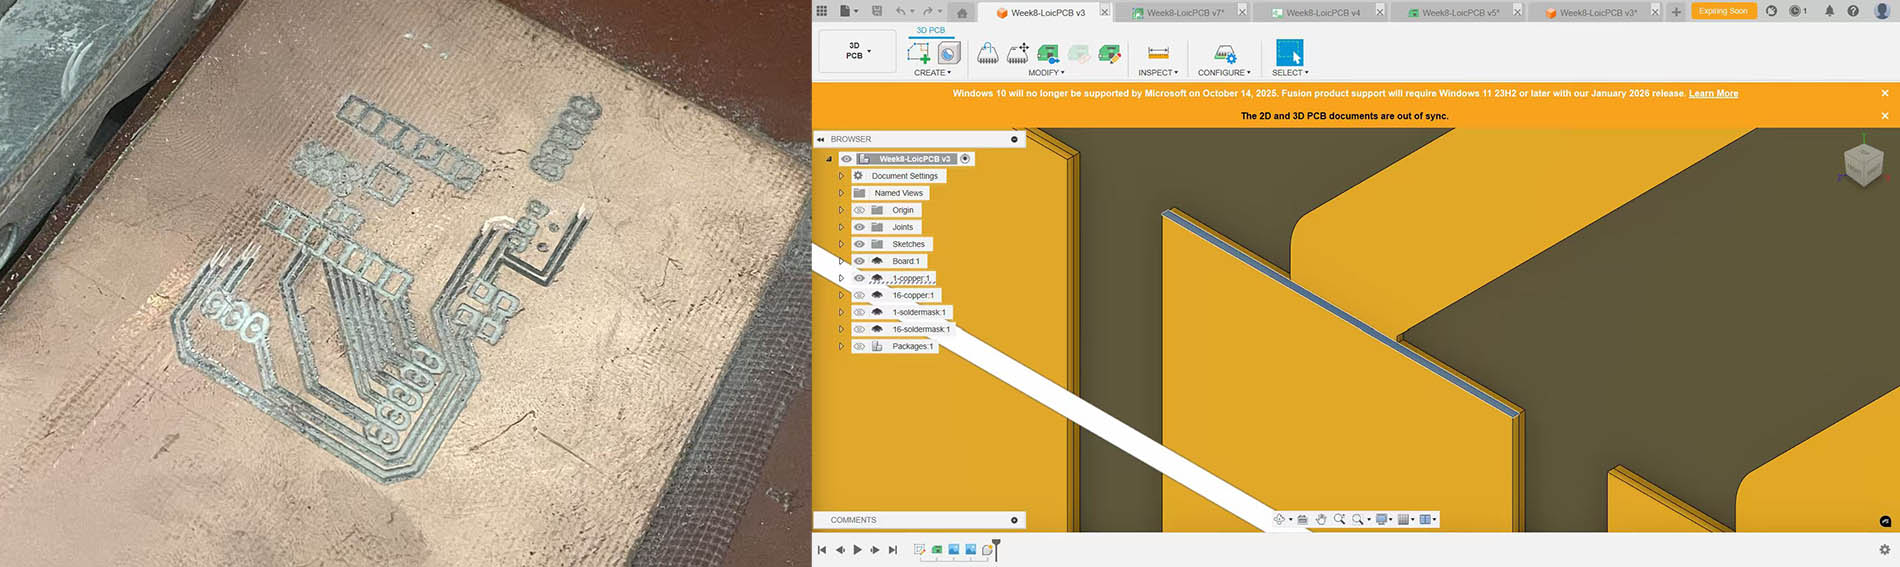
Task: Expand the Named Views tree node
Action: (x=841, y=193)
